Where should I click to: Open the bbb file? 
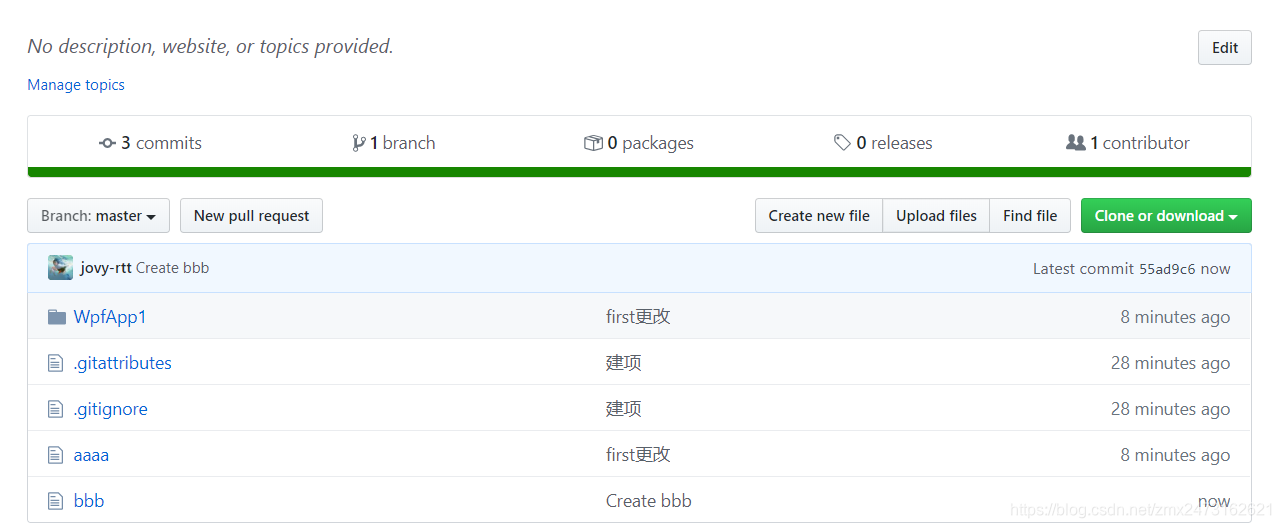coord(89,501)
